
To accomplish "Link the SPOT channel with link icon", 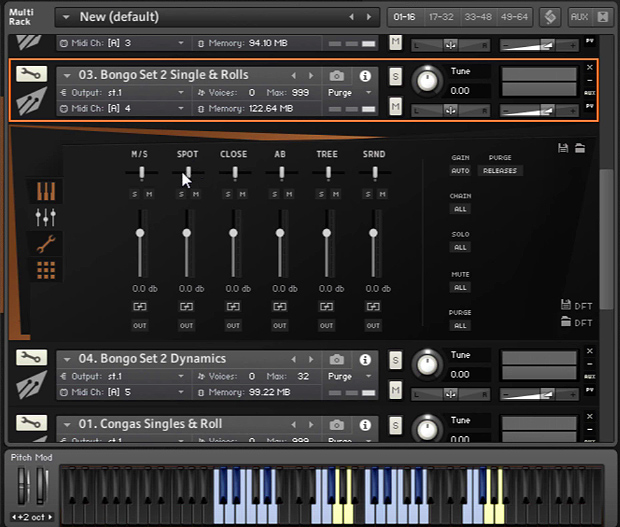I will click(x=186, y=306).
